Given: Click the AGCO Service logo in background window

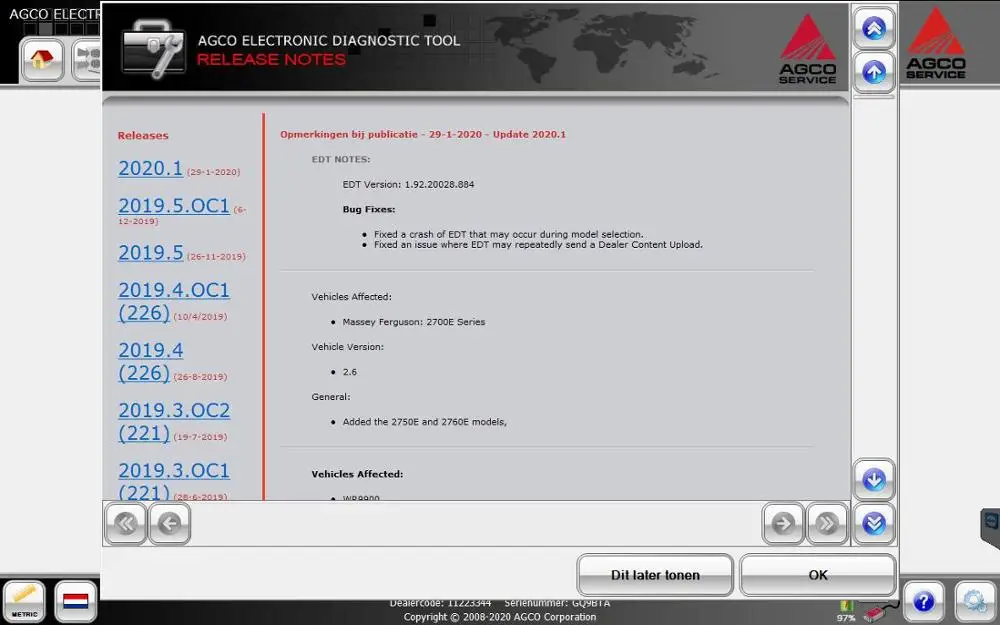Looking at the screenshot, I should [x=936, y=43].
